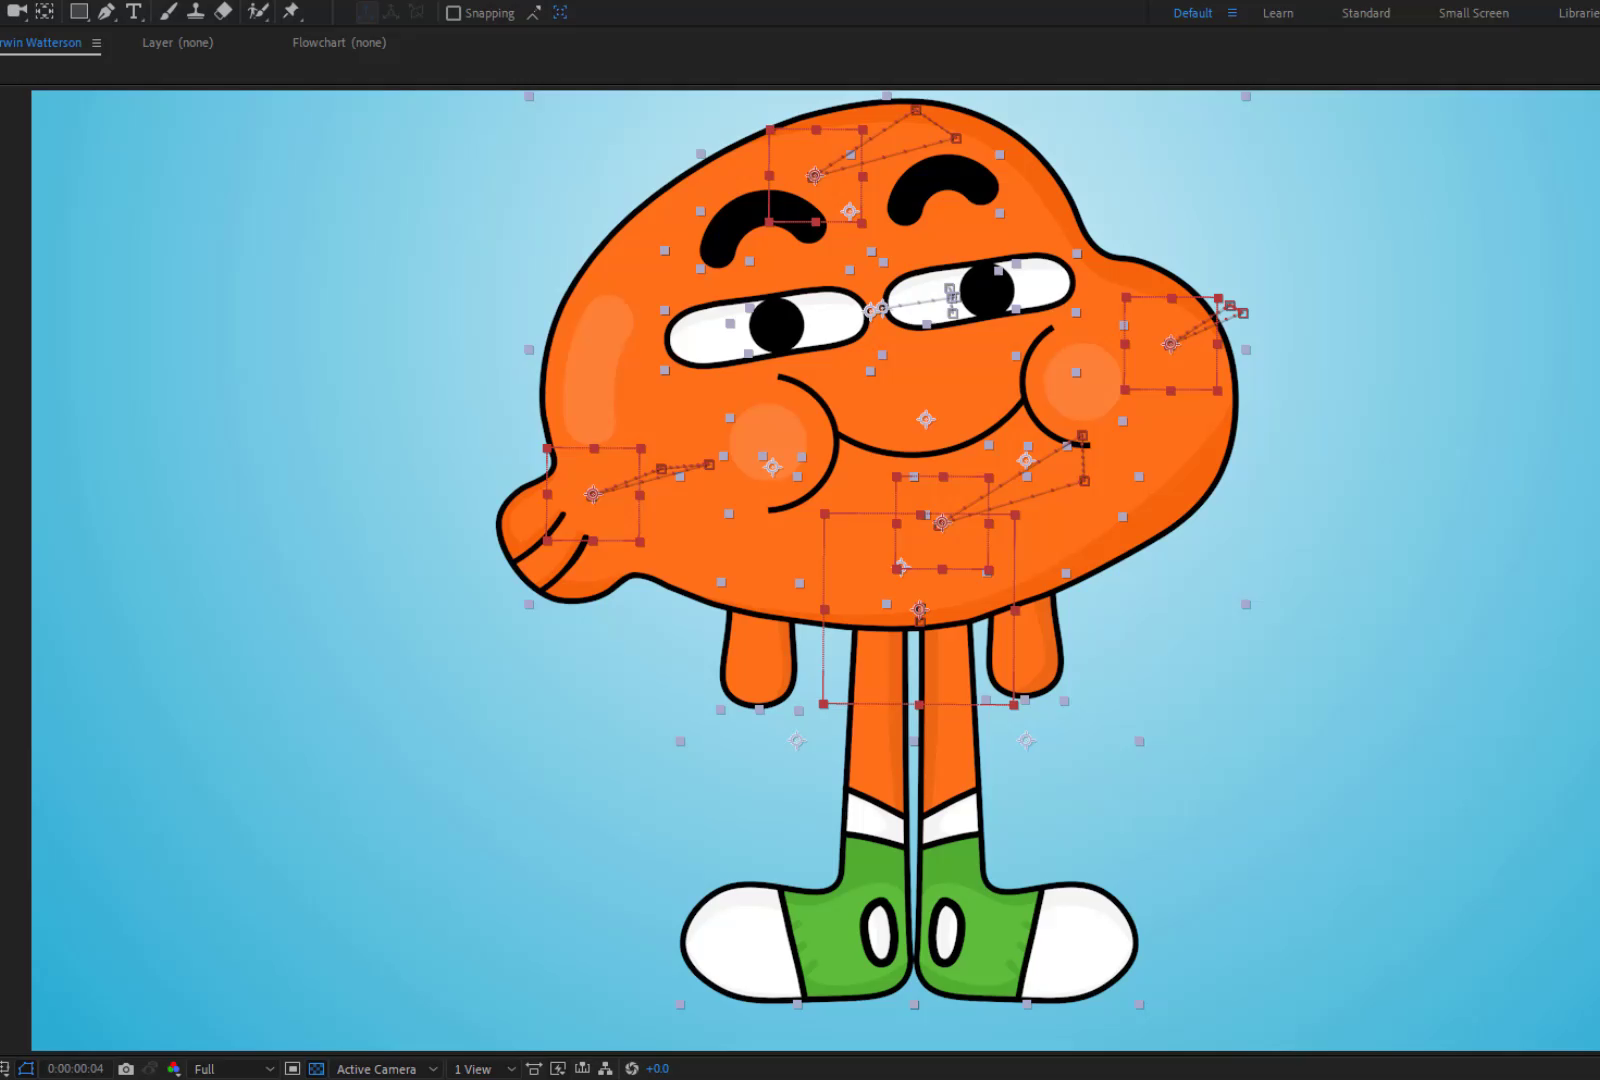Viewport: 1600px width, 1080px height.
Task: Click the snap collapse edges icon beside Snapping
Action: [x=534, y=13]
